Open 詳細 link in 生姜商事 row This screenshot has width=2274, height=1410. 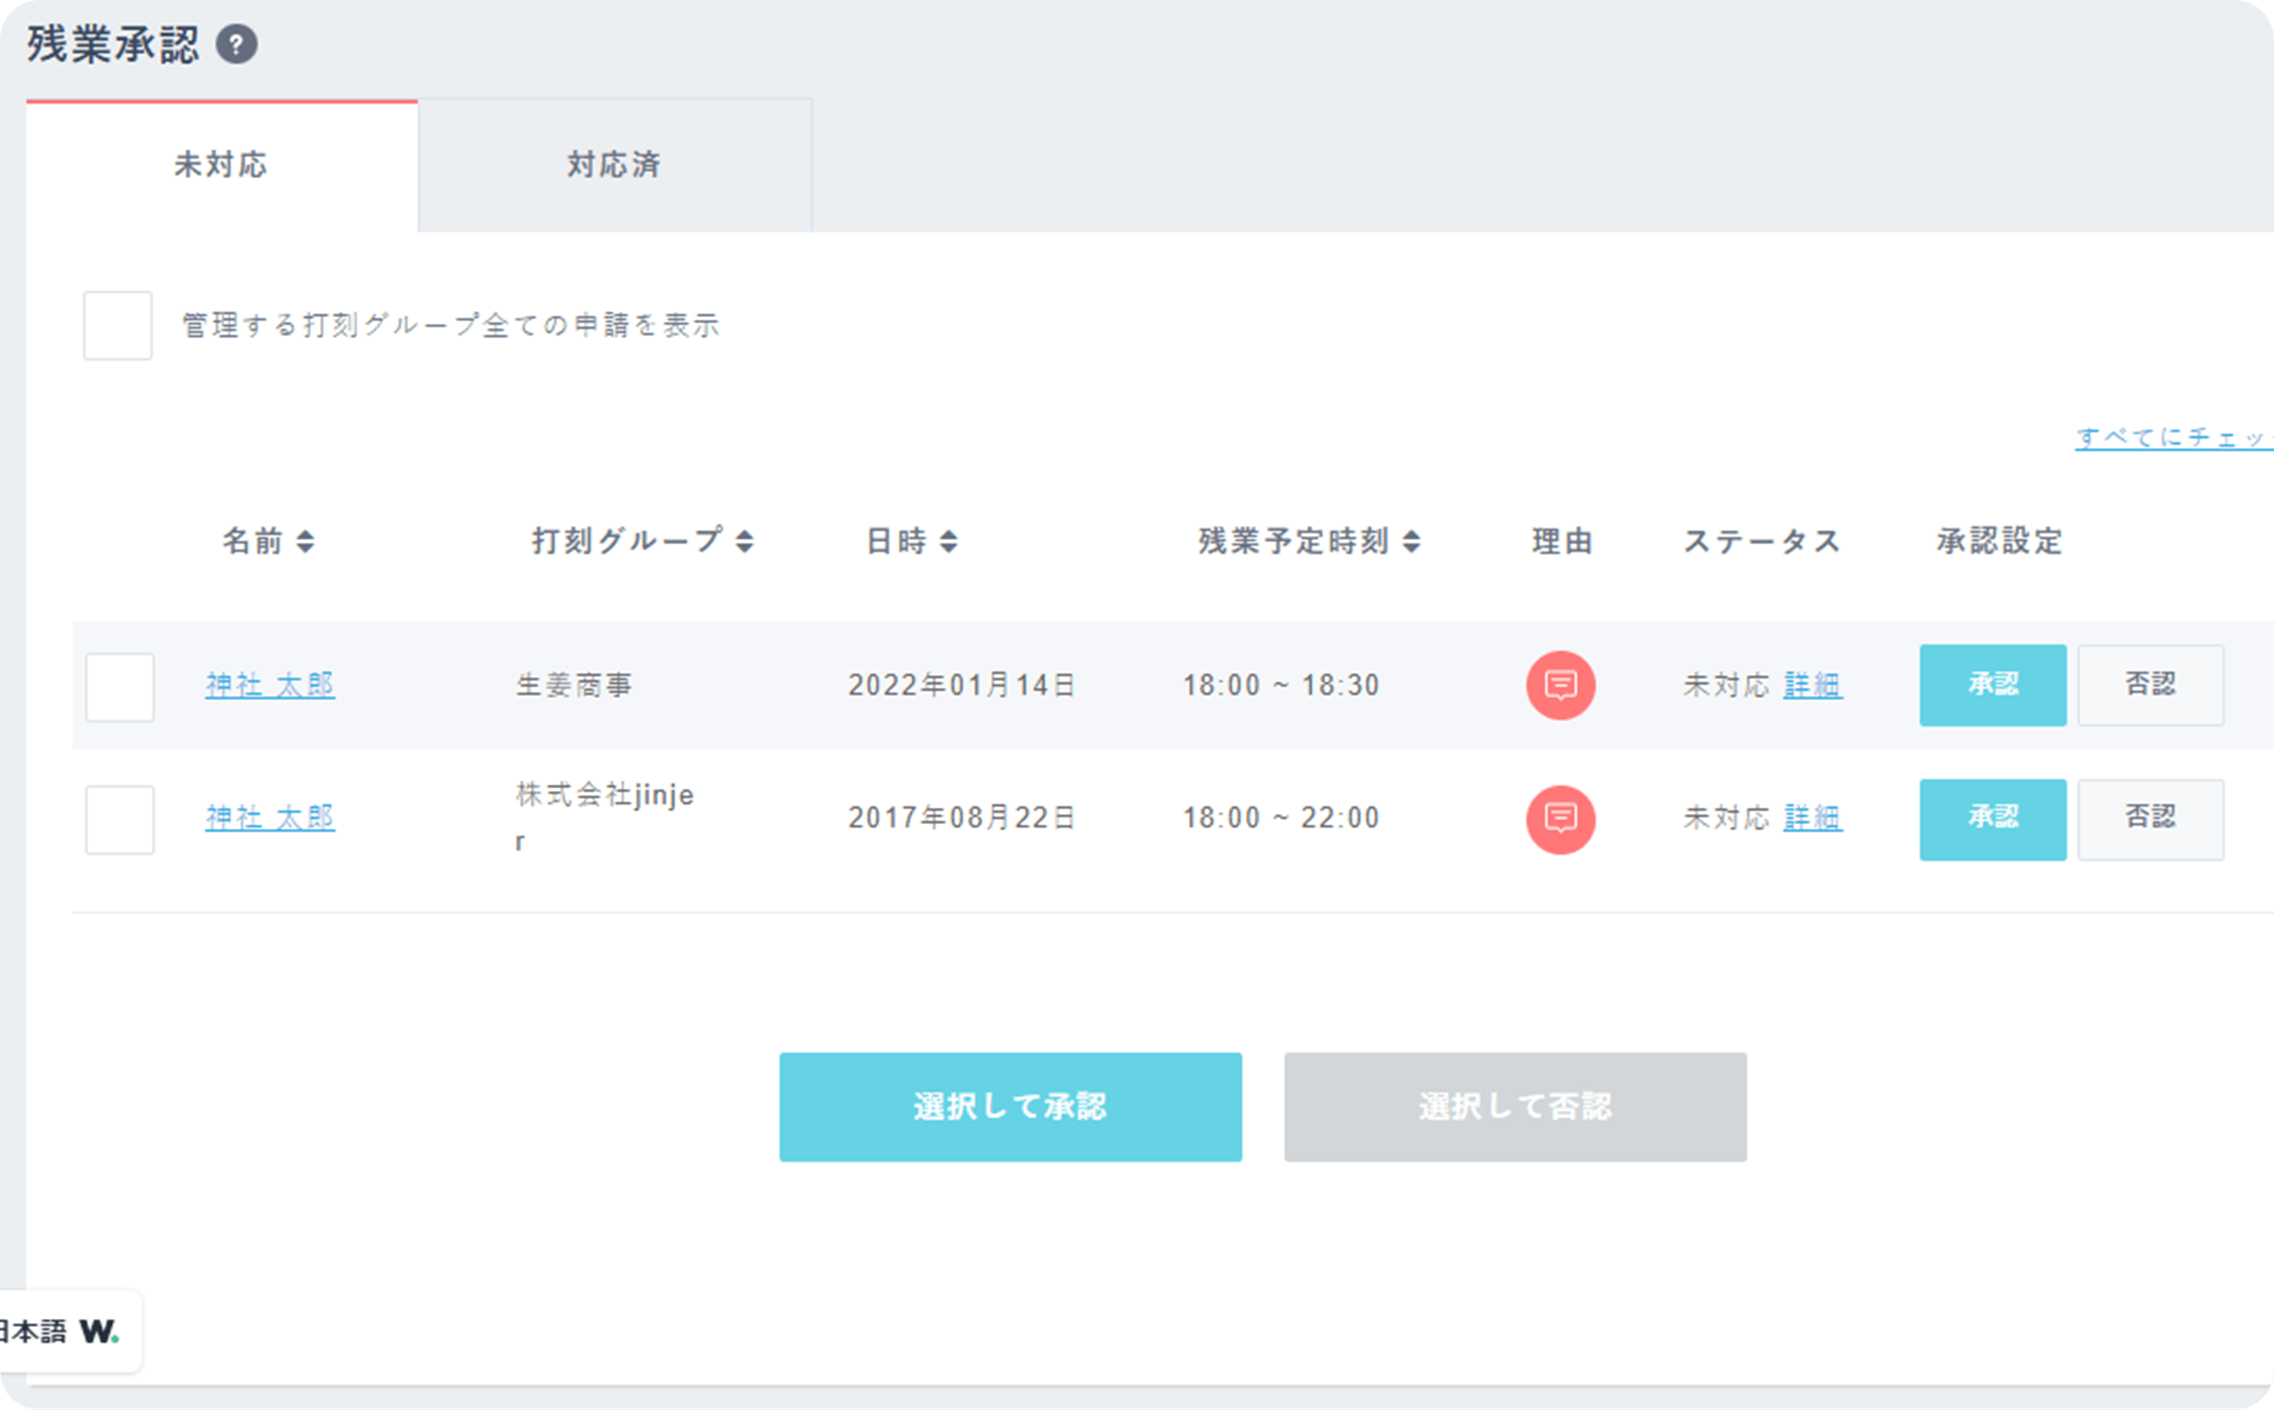pos(1811,685)
